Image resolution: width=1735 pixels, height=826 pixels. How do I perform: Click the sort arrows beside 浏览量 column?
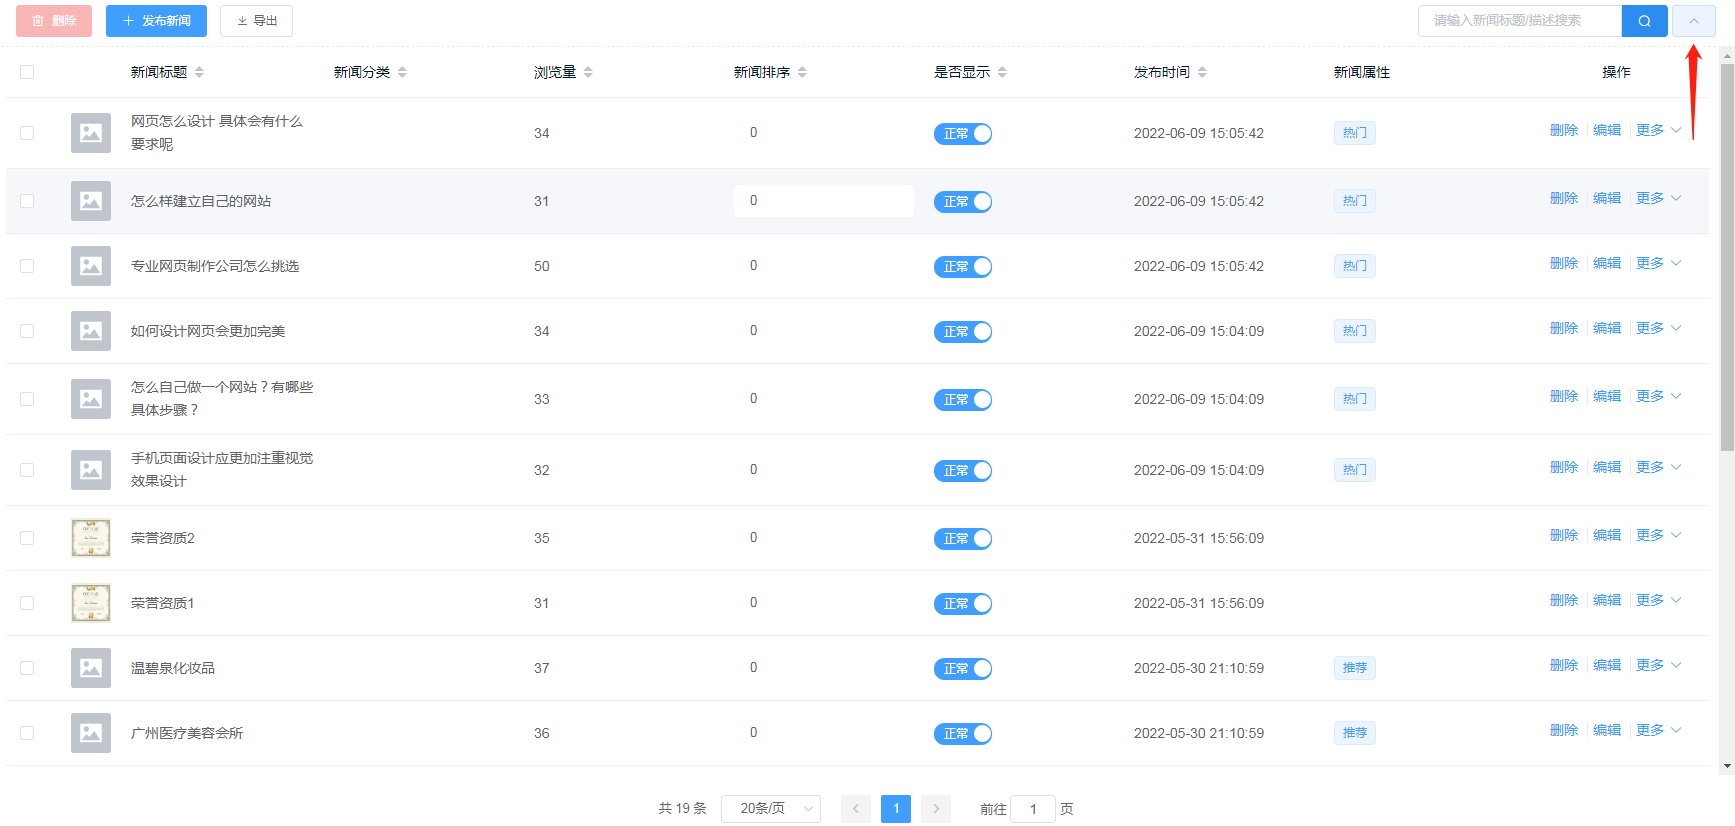588,72
